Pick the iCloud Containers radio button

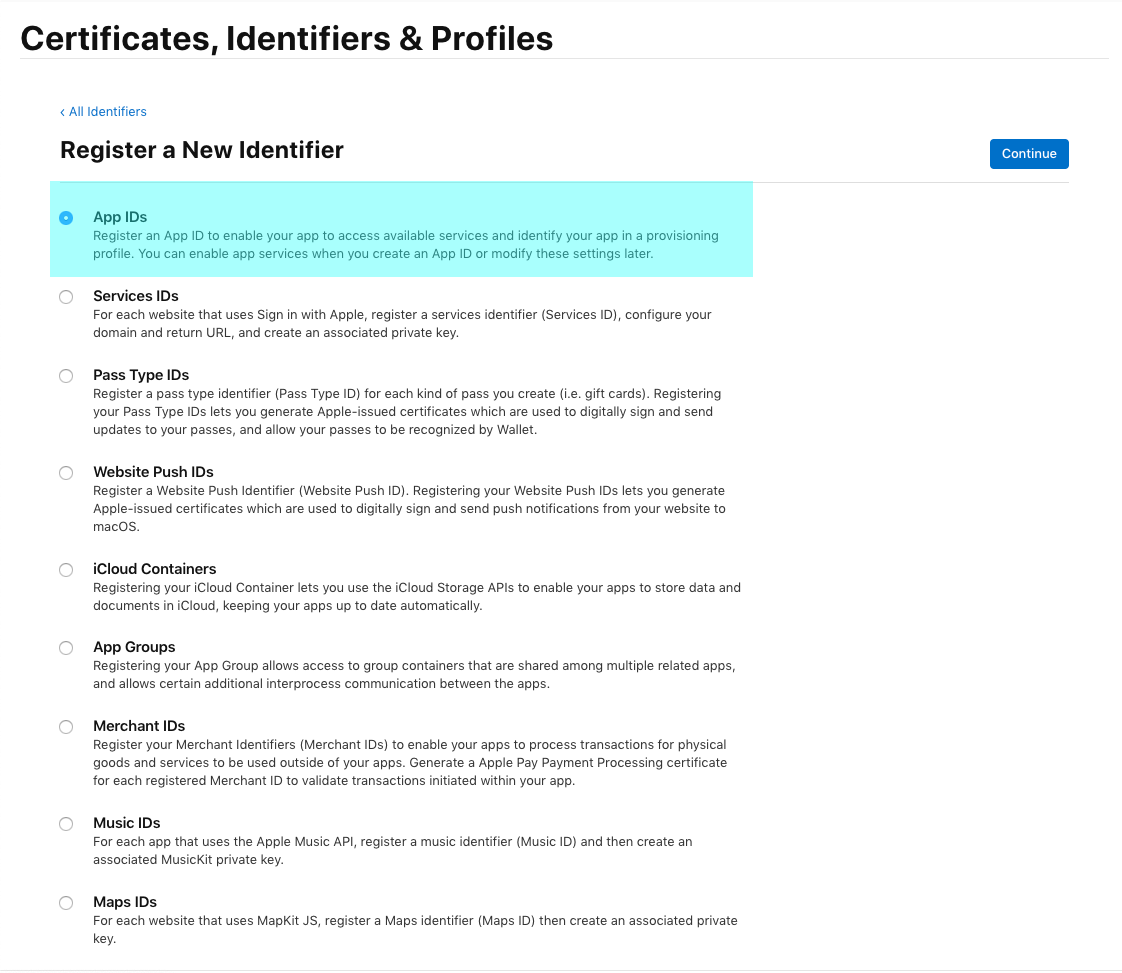(66, 570)
